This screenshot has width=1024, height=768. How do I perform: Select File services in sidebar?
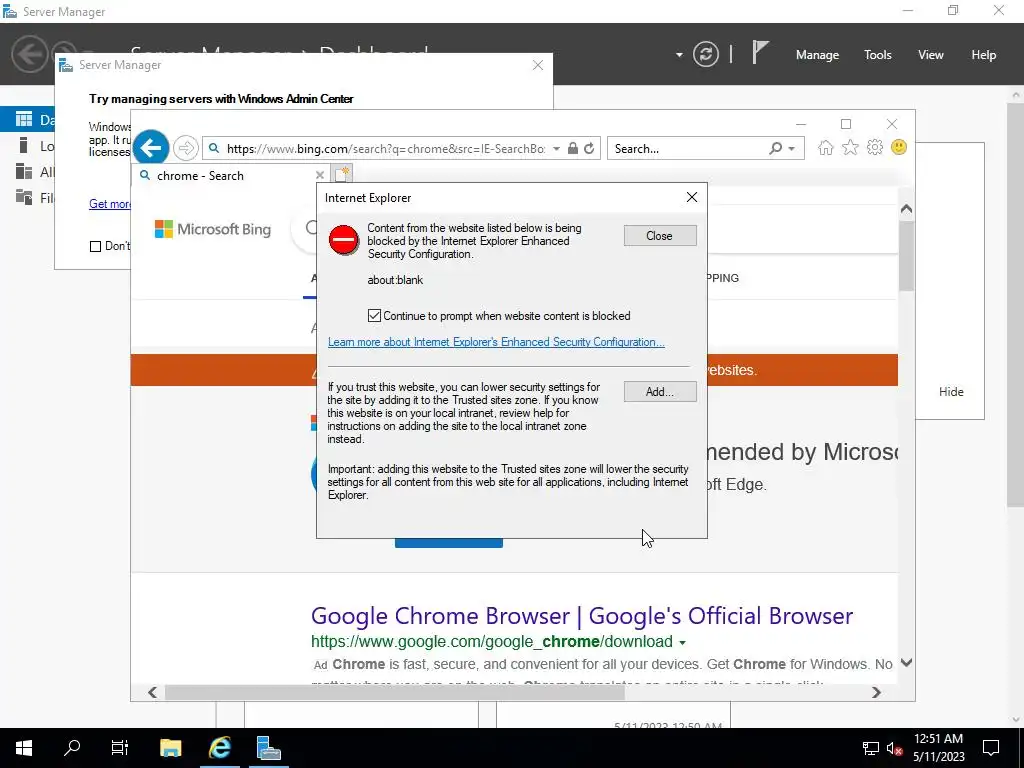(x=35, y=197)
